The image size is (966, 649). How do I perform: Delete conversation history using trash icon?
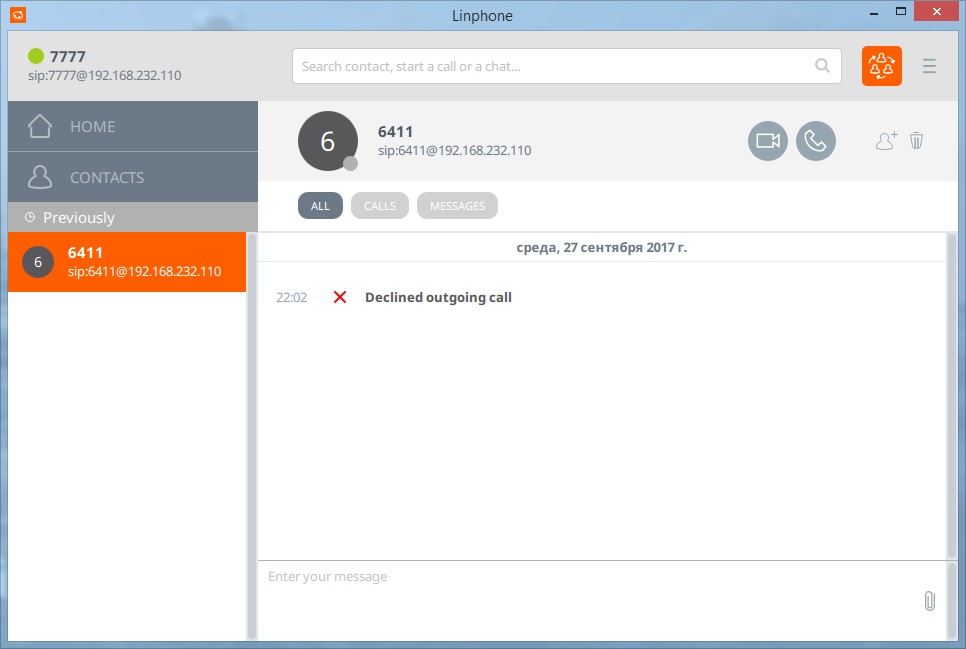[916, 141]
